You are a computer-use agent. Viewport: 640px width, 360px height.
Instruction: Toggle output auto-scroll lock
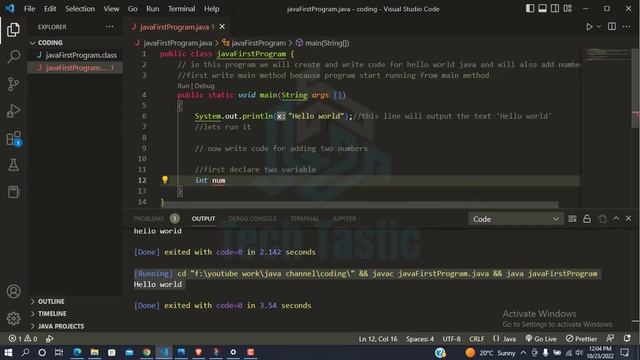(587, 219)
